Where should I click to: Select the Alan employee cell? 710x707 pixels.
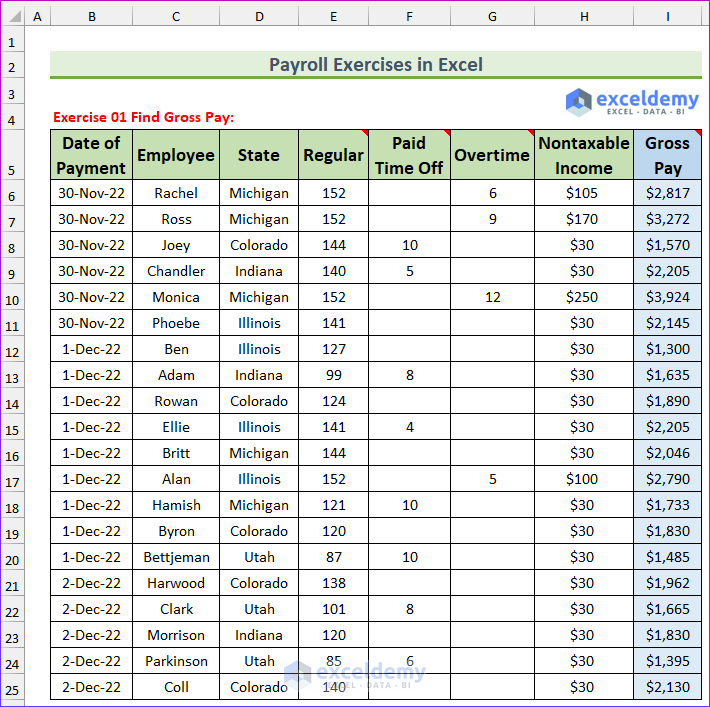(x=176, y=479)
